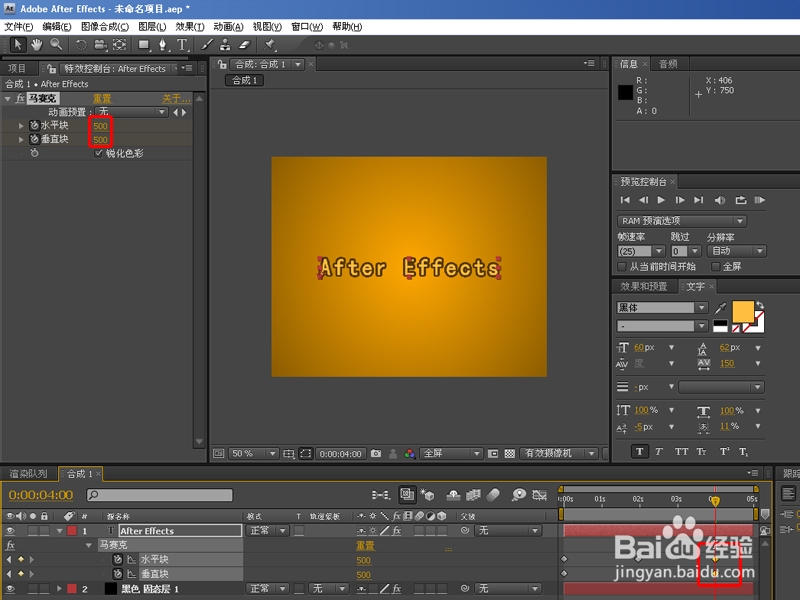Screen dimensions: 800x600
Task: Select the Clone Stamp tool
Action: click(x=225, y=45)
